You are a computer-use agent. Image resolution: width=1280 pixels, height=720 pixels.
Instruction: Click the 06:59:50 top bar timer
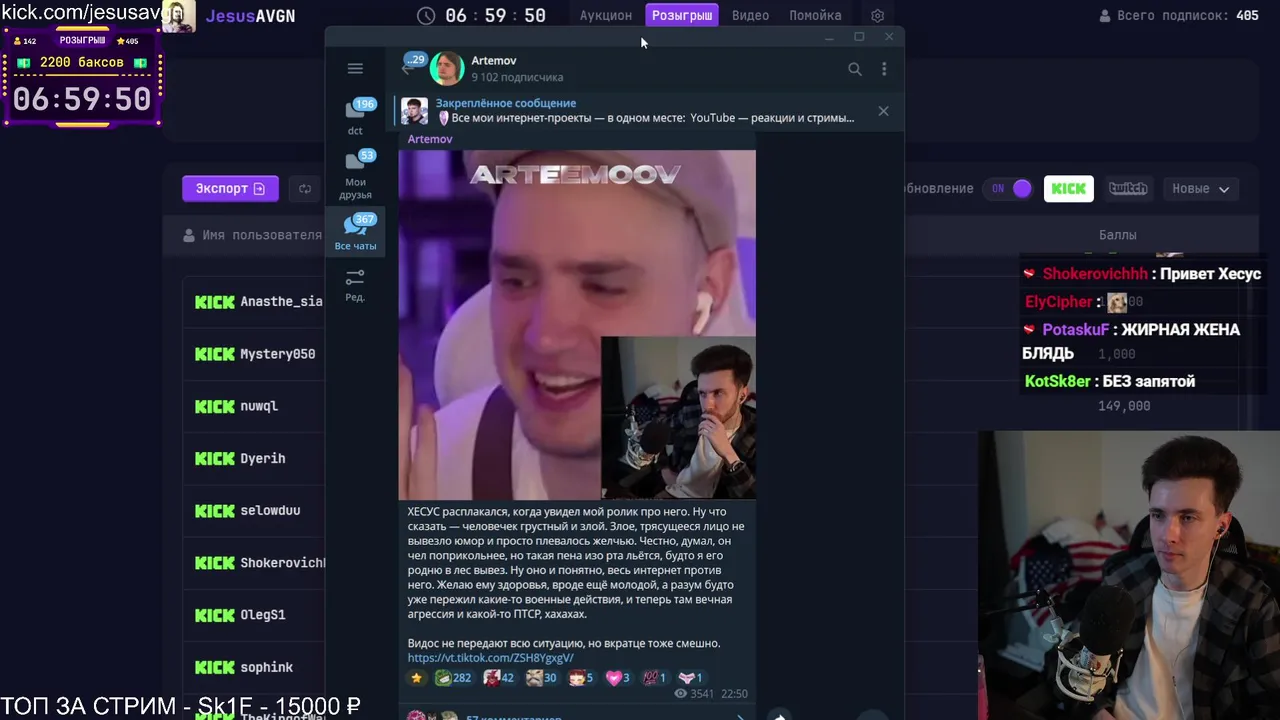click(x=496, y=16)
